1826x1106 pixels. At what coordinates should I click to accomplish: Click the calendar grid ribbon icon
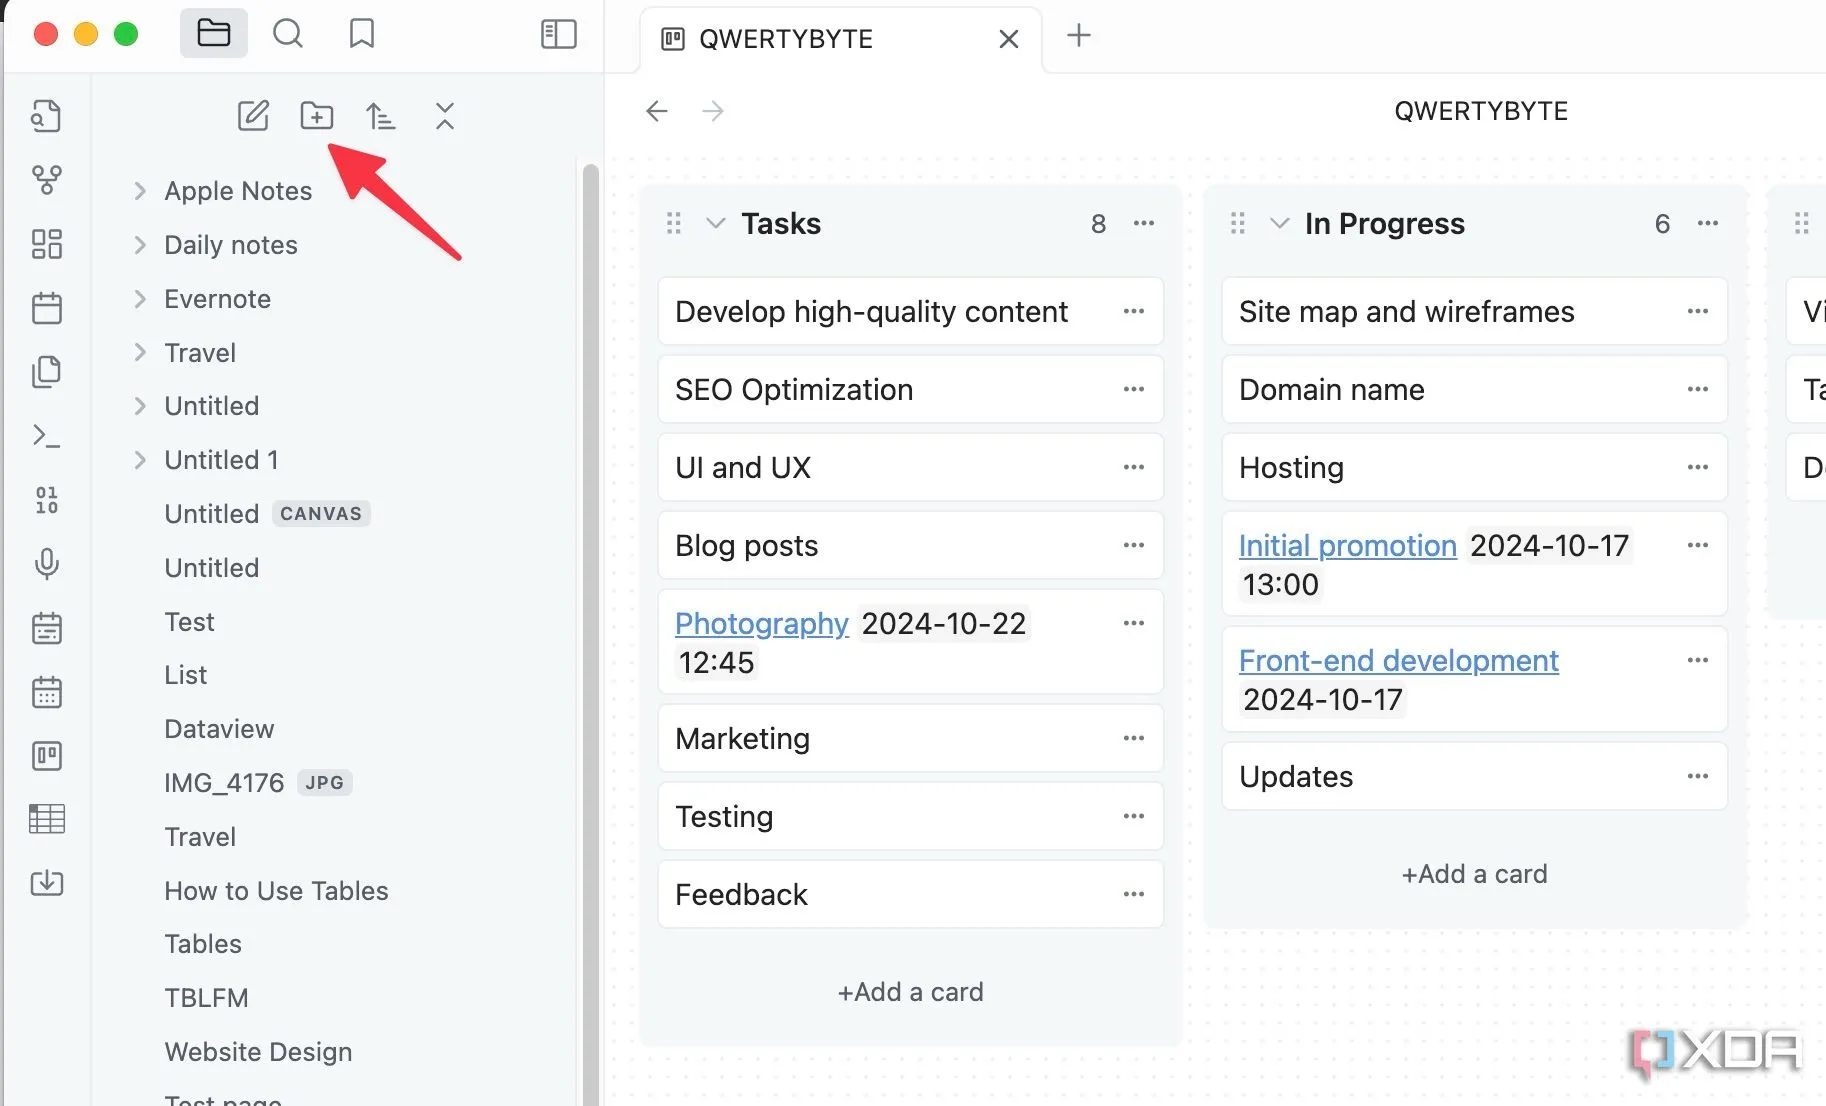pyautogui.click(x=46, y=692)
